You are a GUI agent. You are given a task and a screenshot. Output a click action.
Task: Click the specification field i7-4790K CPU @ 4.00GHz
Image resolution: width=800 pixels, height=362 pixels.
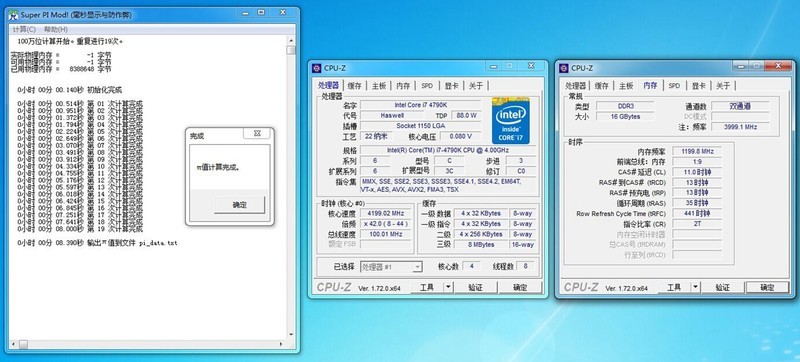448,150
